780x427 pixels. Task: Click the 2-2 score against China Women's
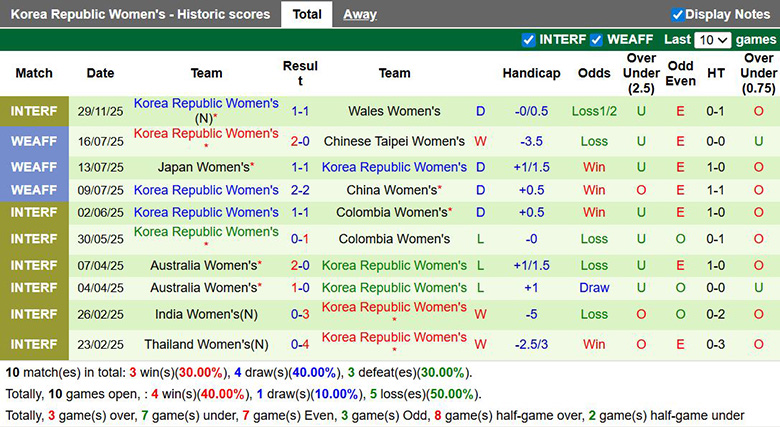click(x=300, y=190)
